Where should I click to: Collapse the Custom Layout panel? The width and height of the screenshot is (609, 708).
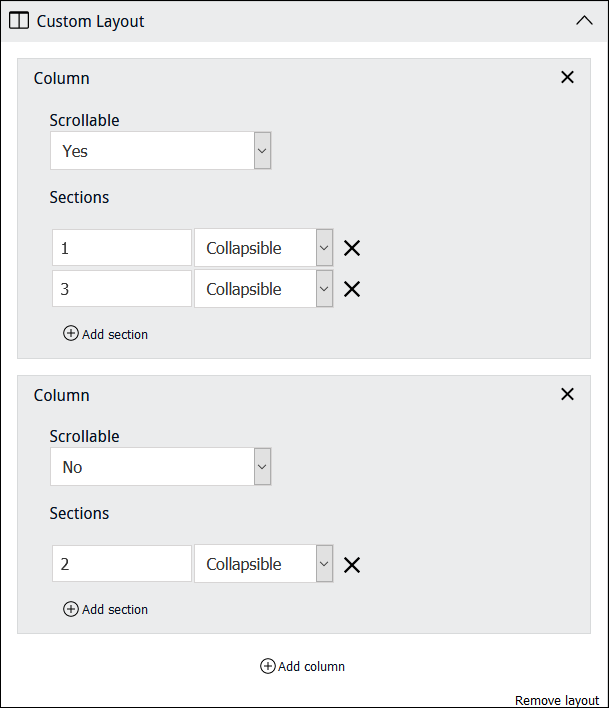(x=584, y=21)
